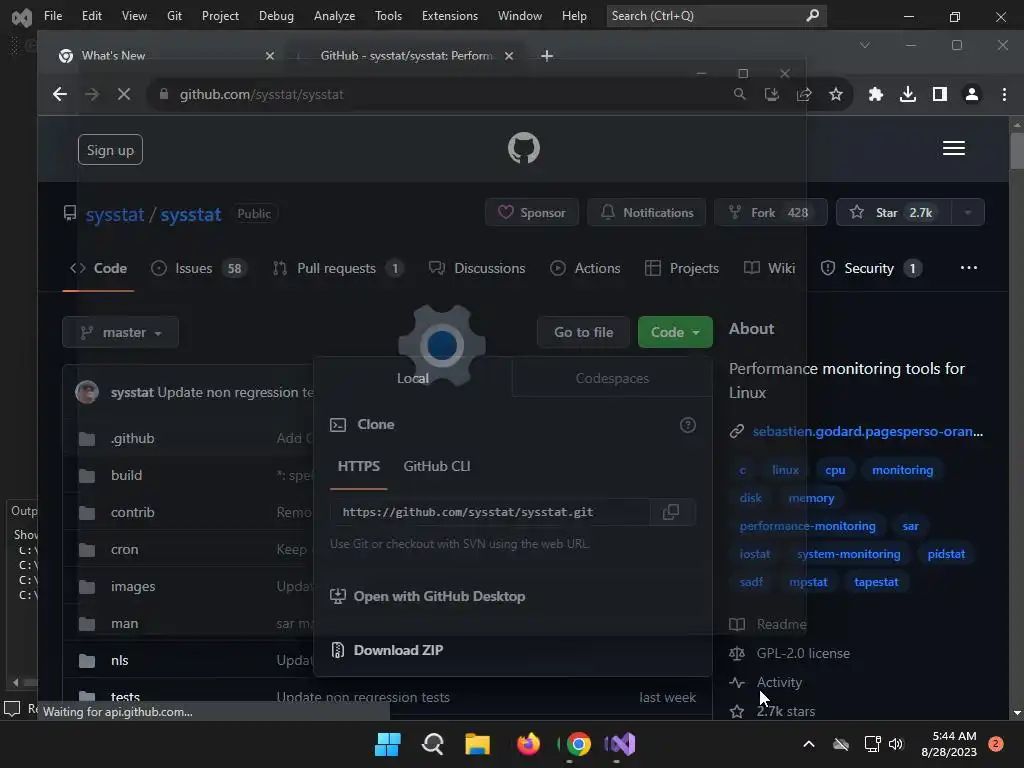Open Visual Studio Debug menu

(276, 16)
